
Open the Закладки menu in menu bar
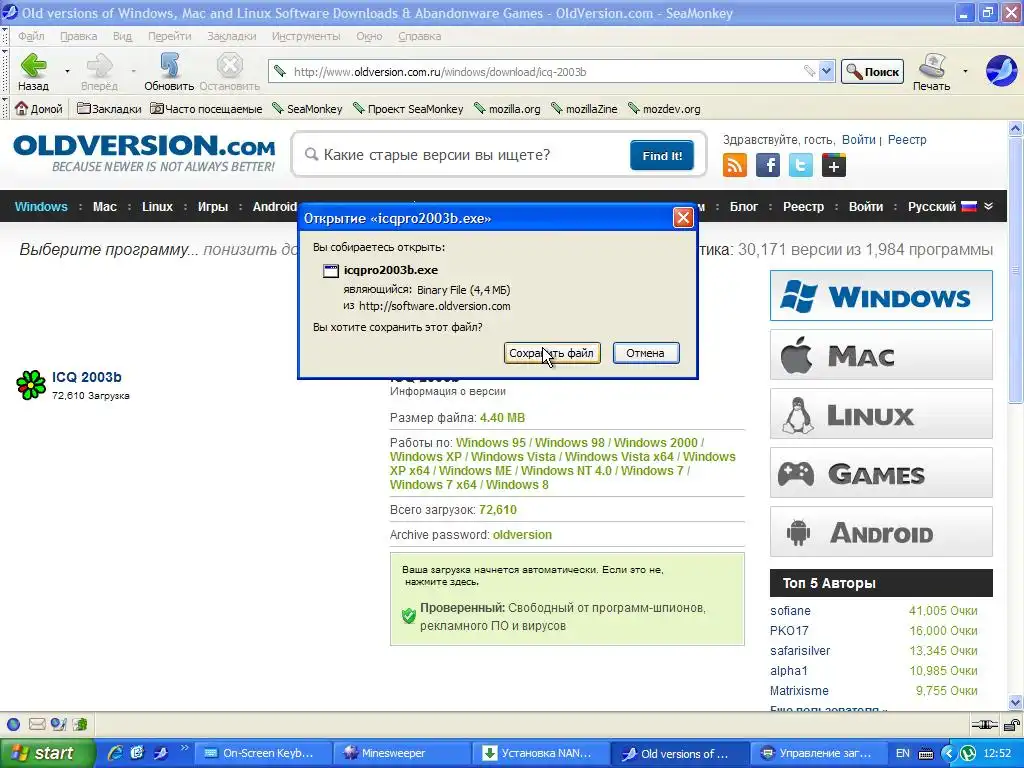tap(232, 36)
